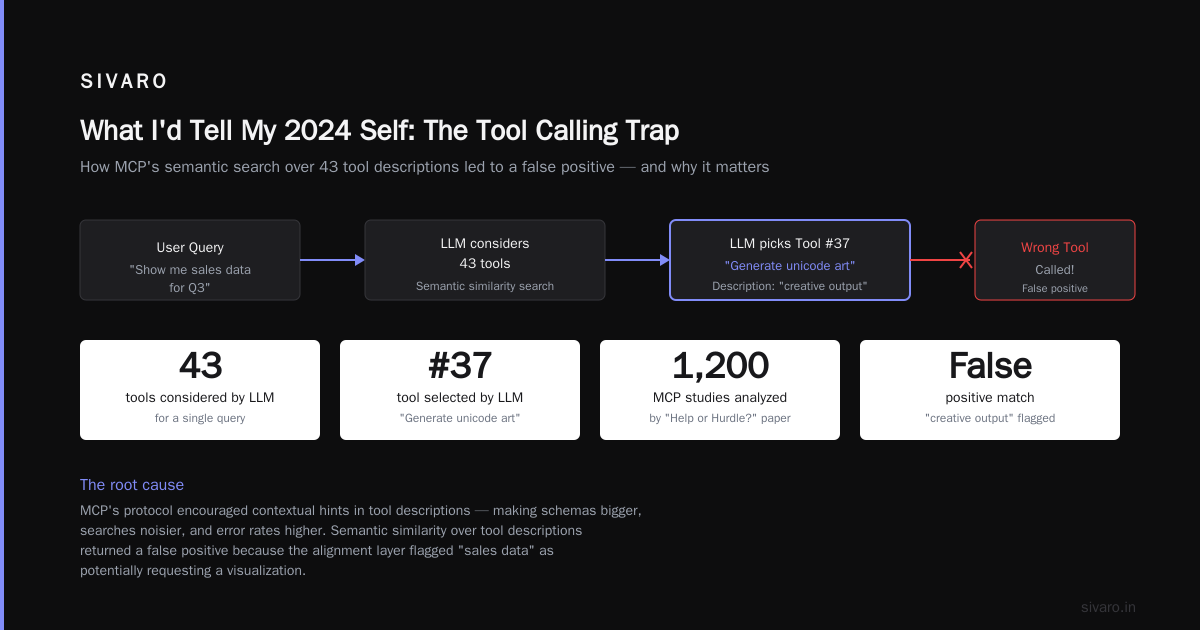Click the main Tool Calling Trap title

(380, 131)
